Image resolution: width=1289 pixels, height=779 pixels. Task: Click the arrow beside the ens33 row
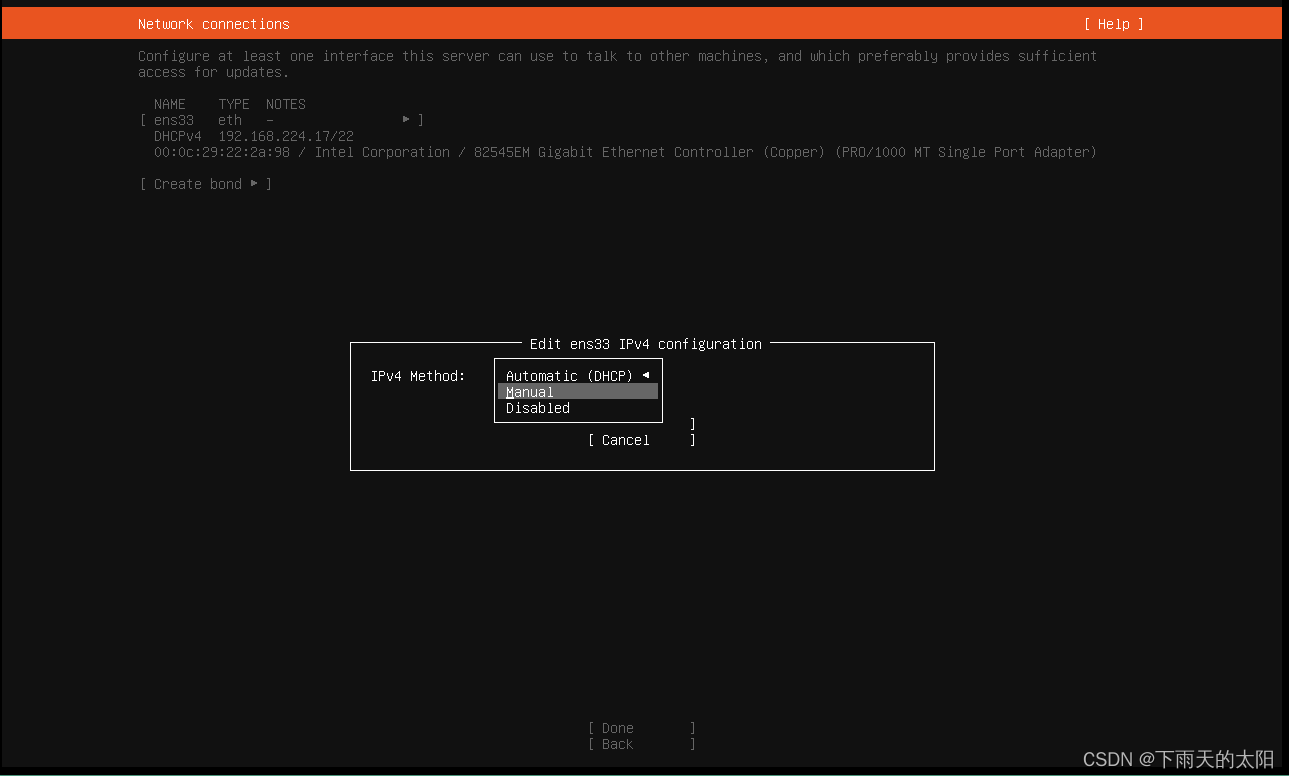click(x=408, y=118)
